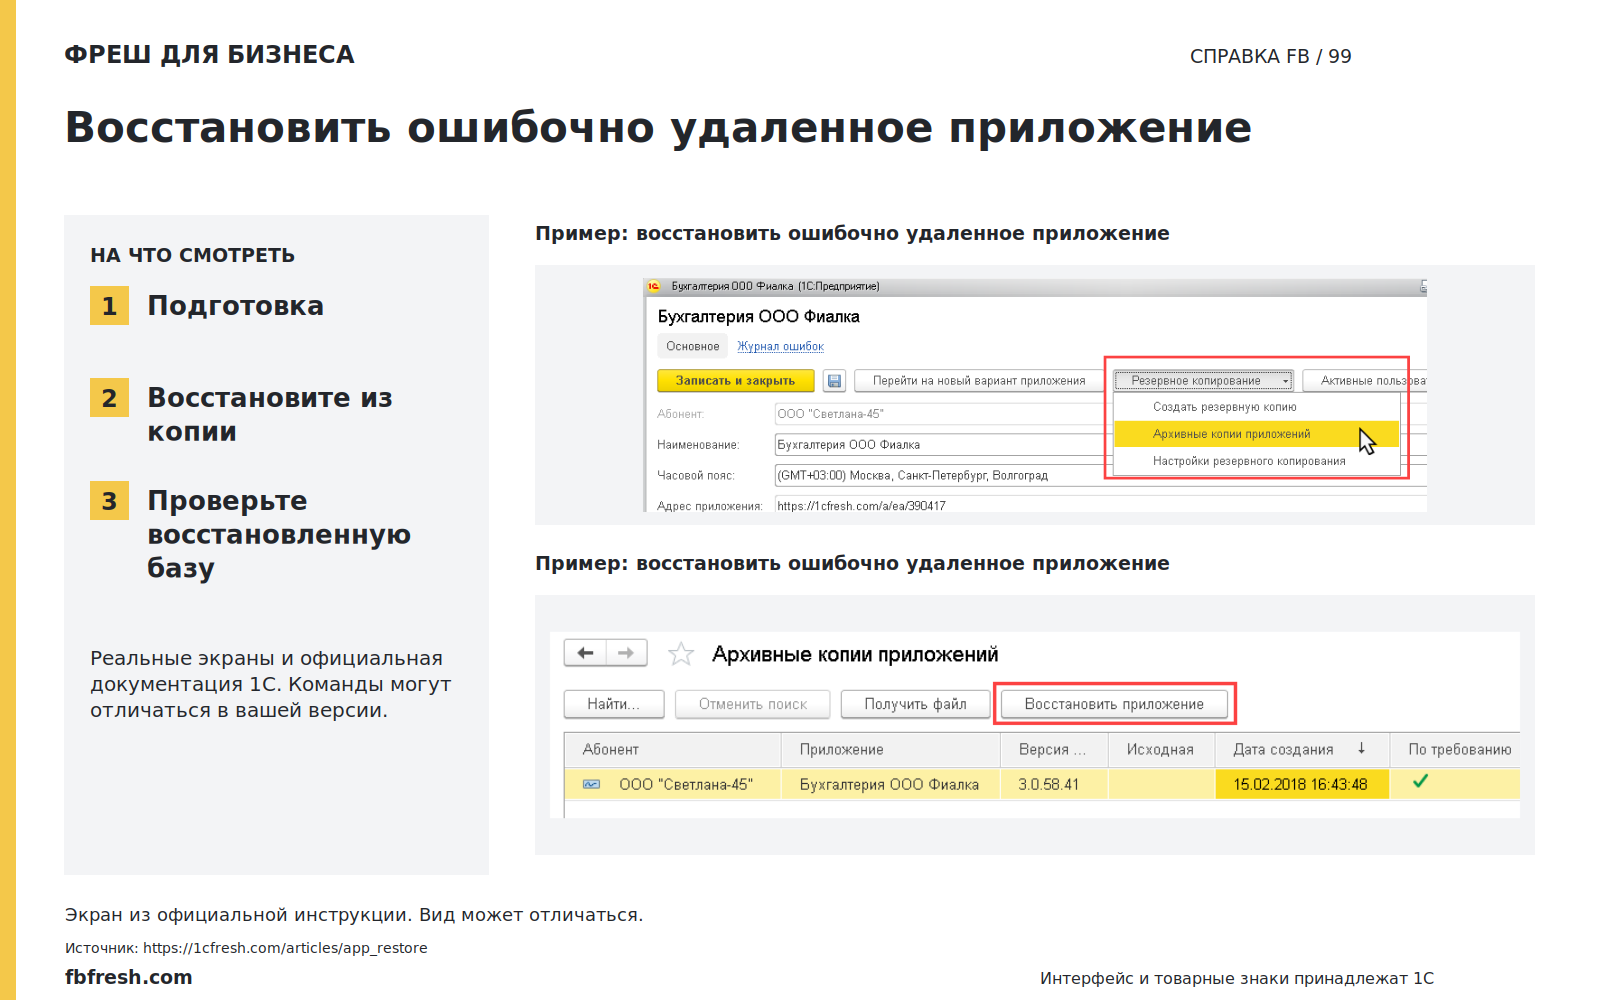Add Архивные копии приложений to favorites with star
1600x1000 pixels.
[x=681, y=654]
